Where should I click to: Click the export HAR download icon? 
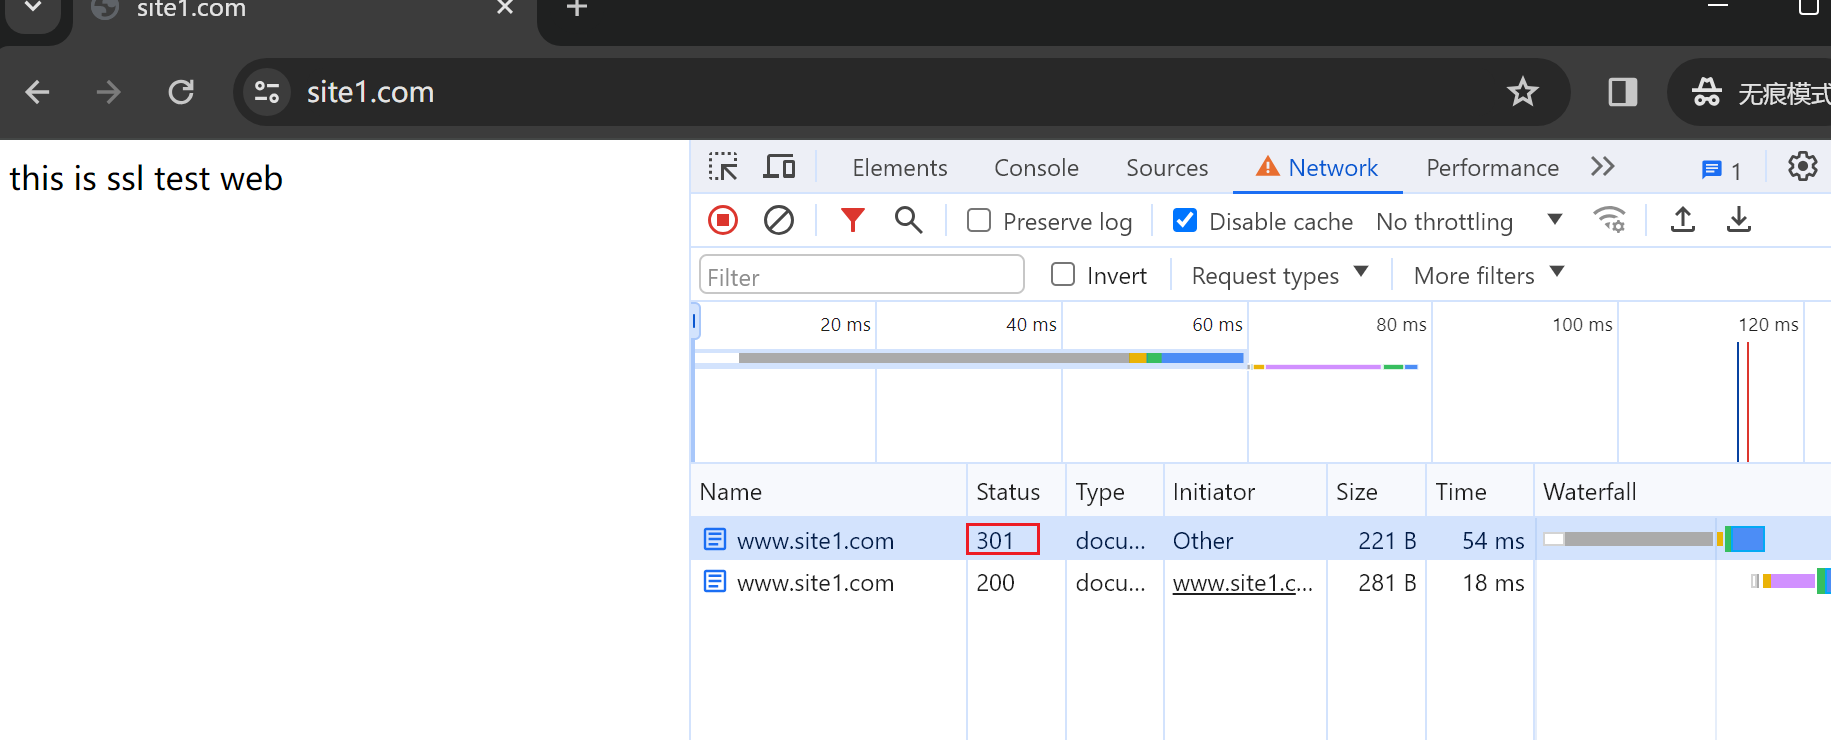tap(1739, 220)
